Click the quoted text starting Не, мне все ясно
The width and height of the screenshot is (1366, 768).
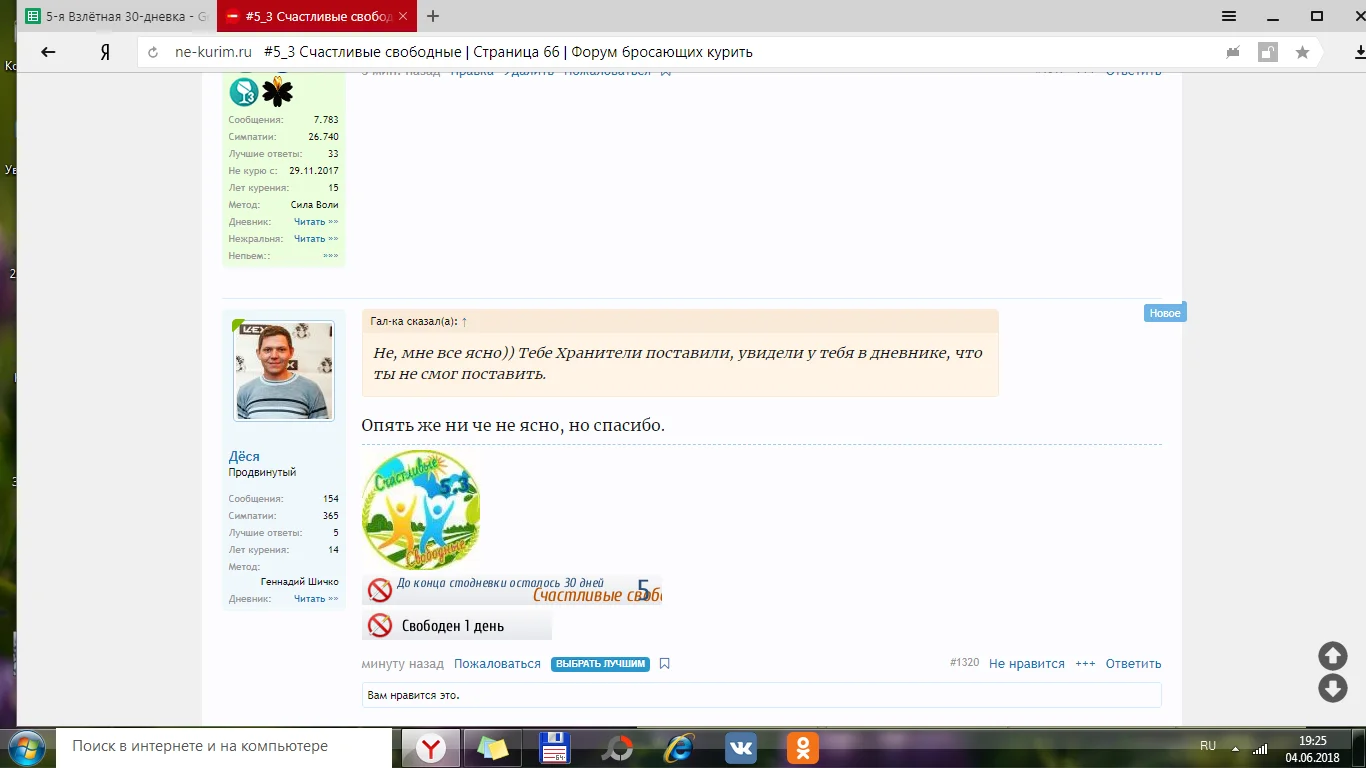678,364
